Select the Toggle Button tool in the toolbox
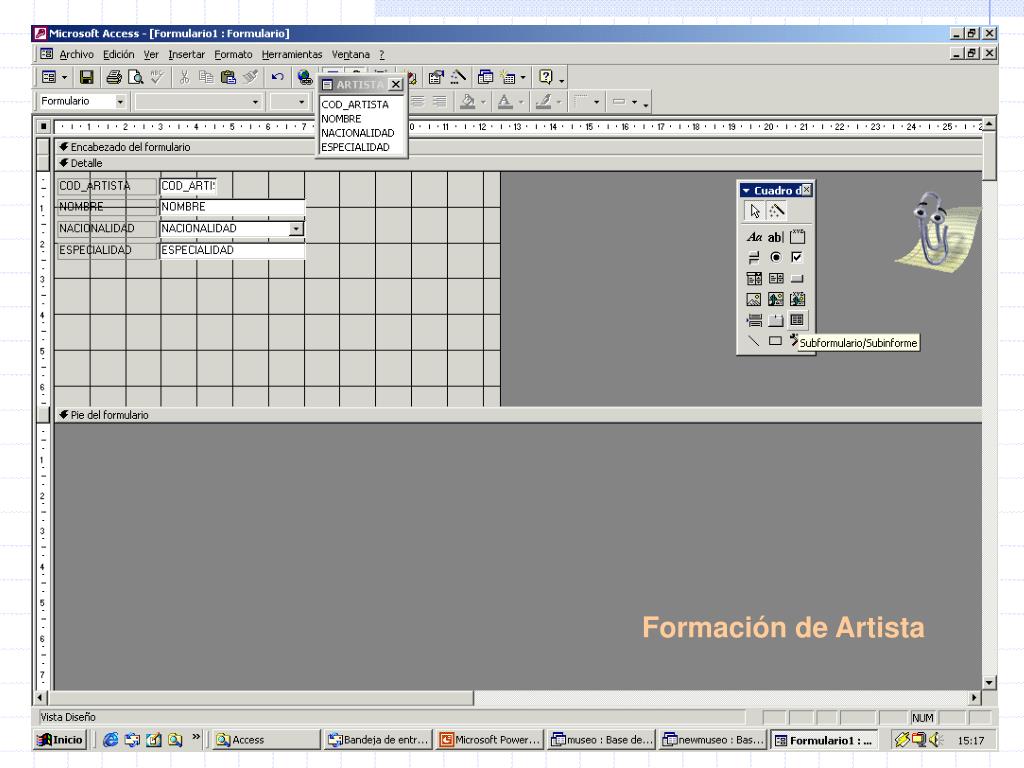 point(754,257)
